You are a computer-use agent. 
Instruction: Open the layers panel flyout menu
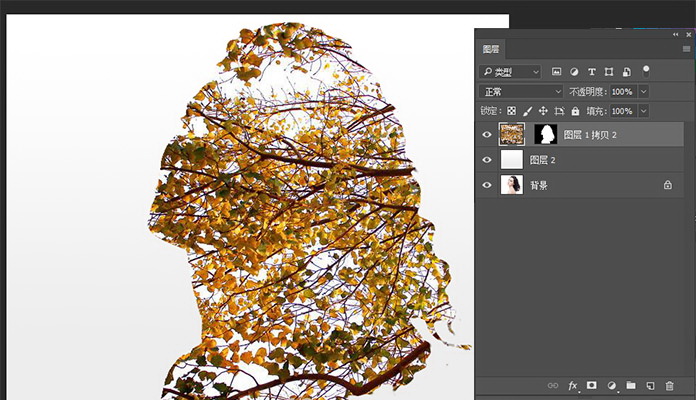coord(686,48)
